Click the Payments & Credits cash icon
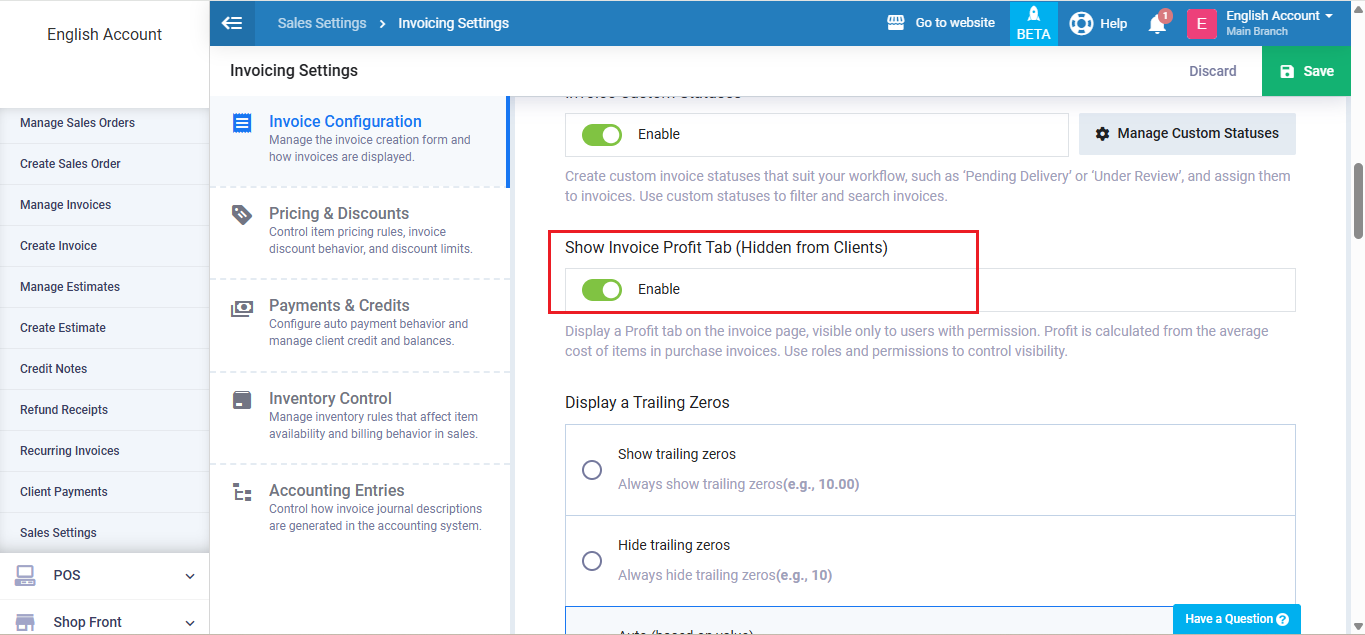The height and width of the screenshot is (635, 1365). point(242,308)
